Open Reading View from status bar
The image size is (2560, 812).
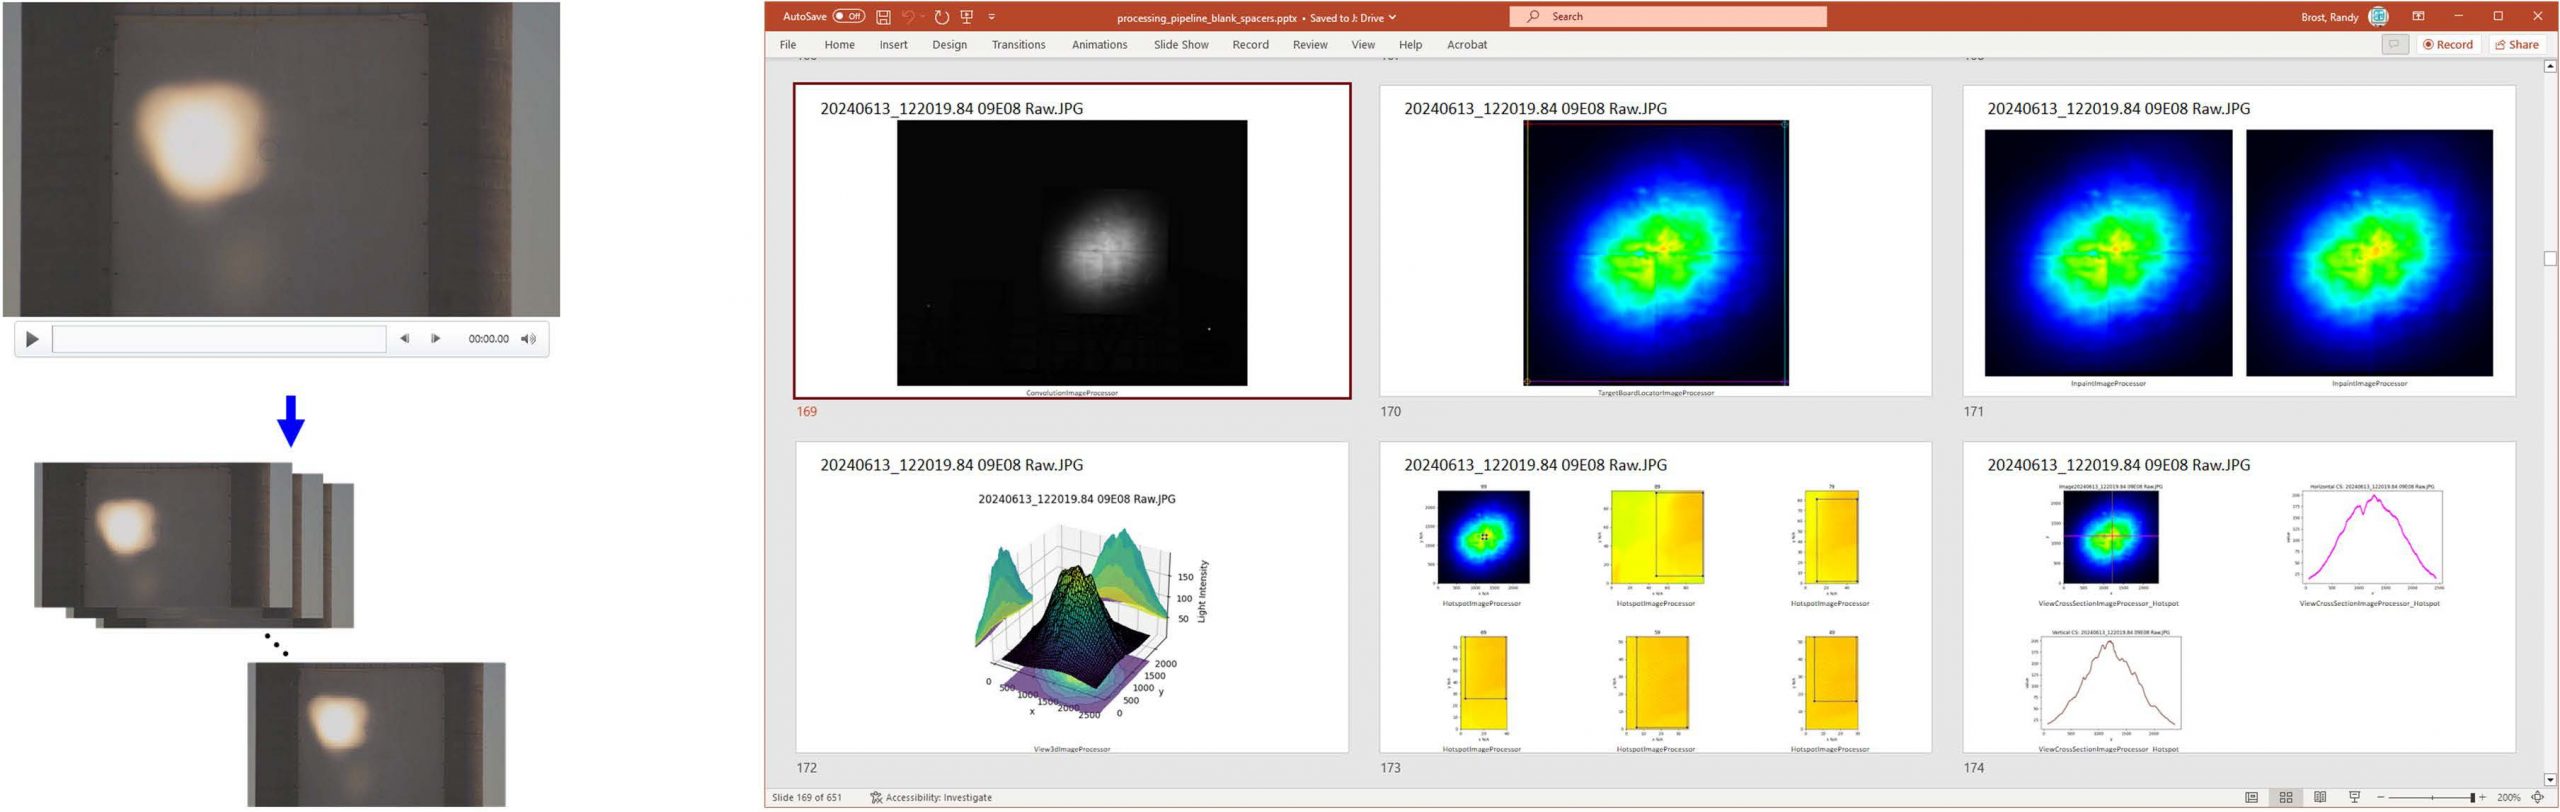tap(2320, 797)
